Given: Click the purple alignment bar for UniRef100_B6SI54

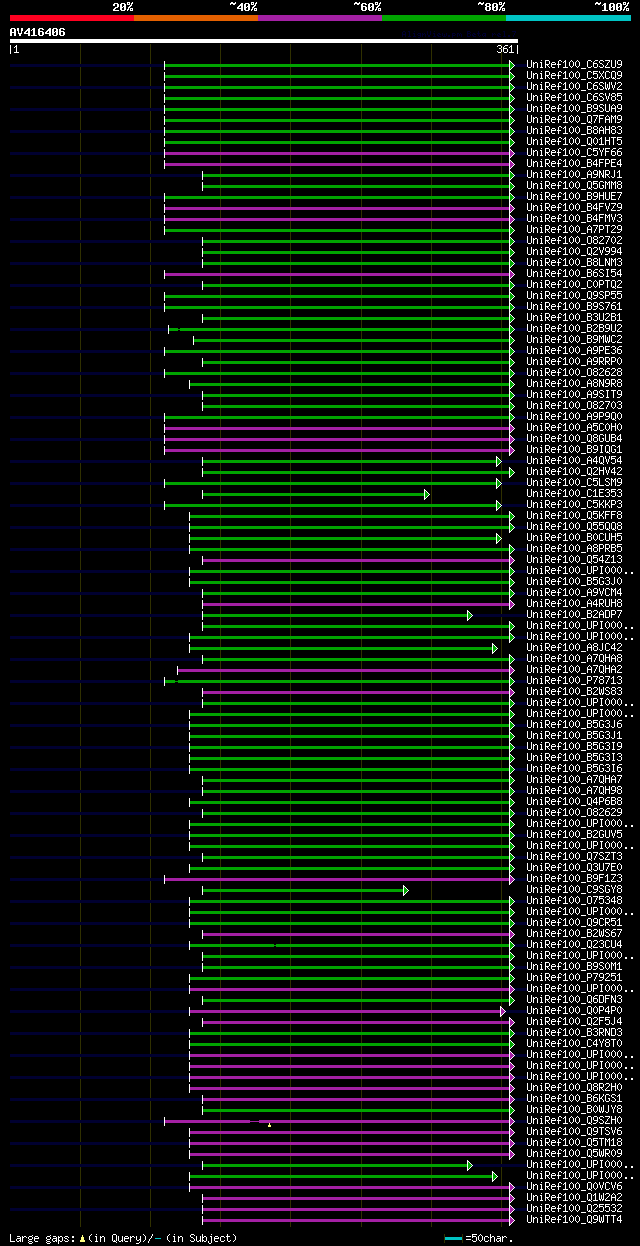Looking at the screenshot, I should 339,274.
